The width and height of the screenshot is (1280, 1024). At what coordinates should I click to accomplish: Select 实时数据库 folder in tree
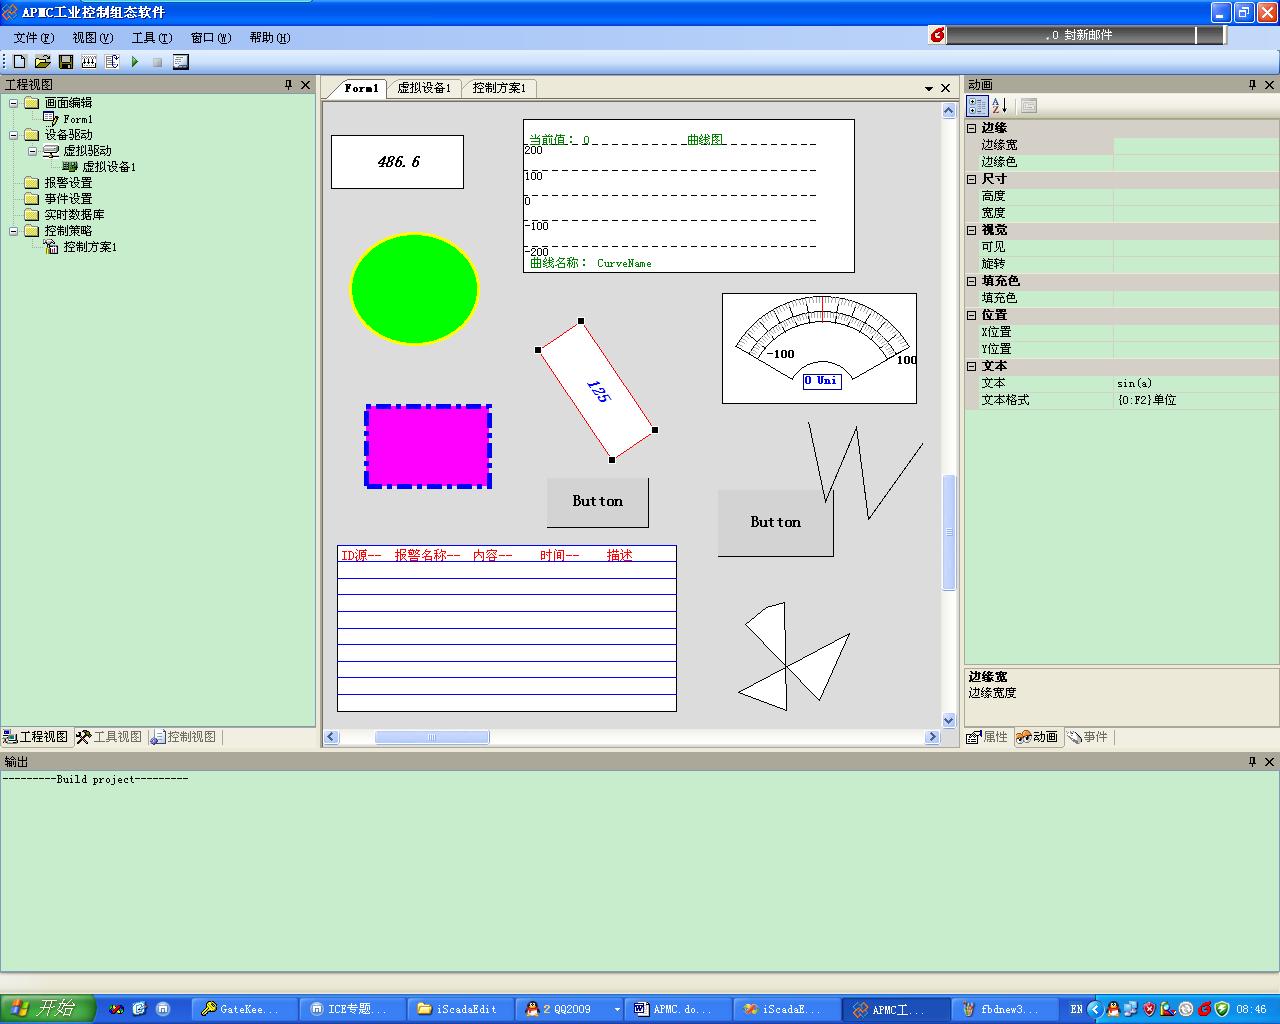(x=74, y=215)
